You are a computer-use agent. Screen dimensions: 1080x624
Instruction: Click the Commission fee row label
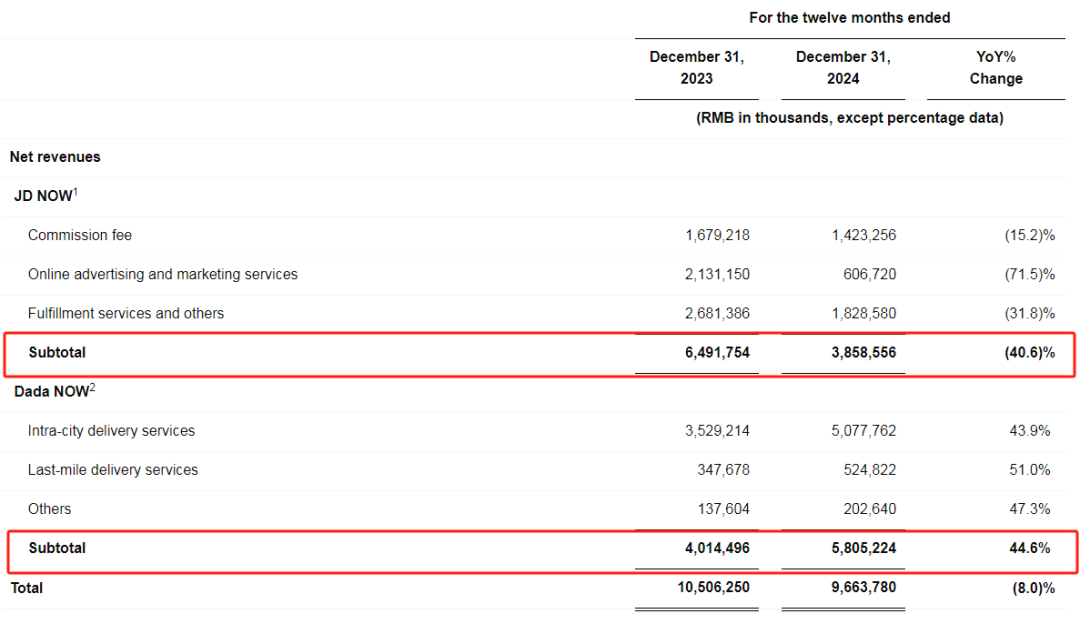(80, 235)
